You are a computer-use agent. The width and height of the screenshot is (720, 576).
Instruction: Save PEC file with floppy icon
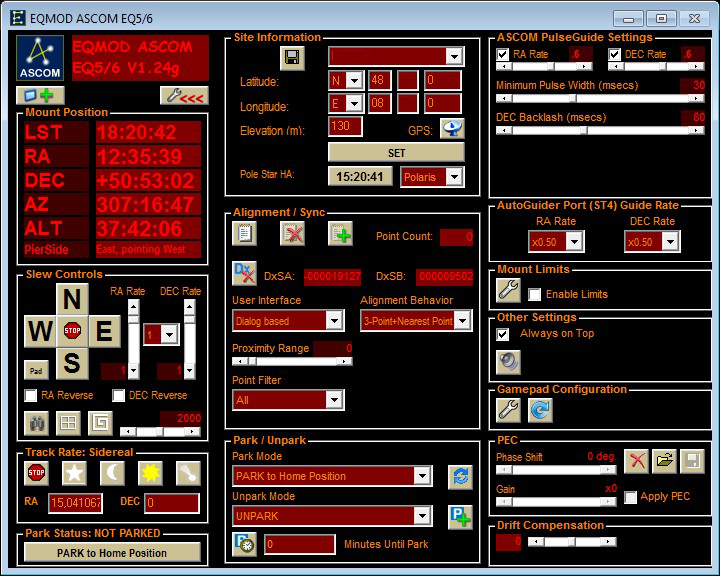(x=692, y=461)
